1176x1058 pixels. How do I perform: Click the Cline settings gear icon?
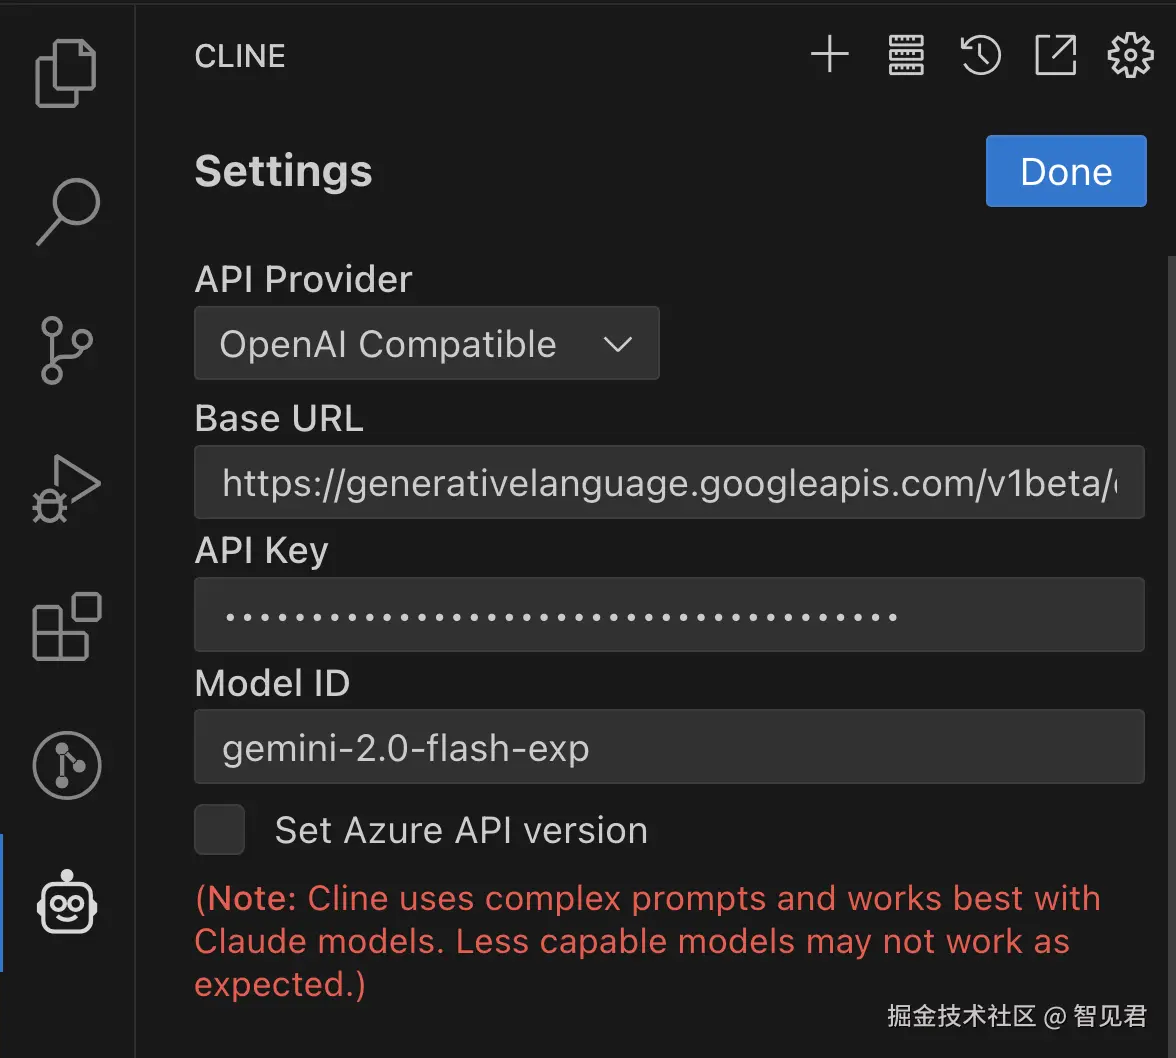(1131, 55)
